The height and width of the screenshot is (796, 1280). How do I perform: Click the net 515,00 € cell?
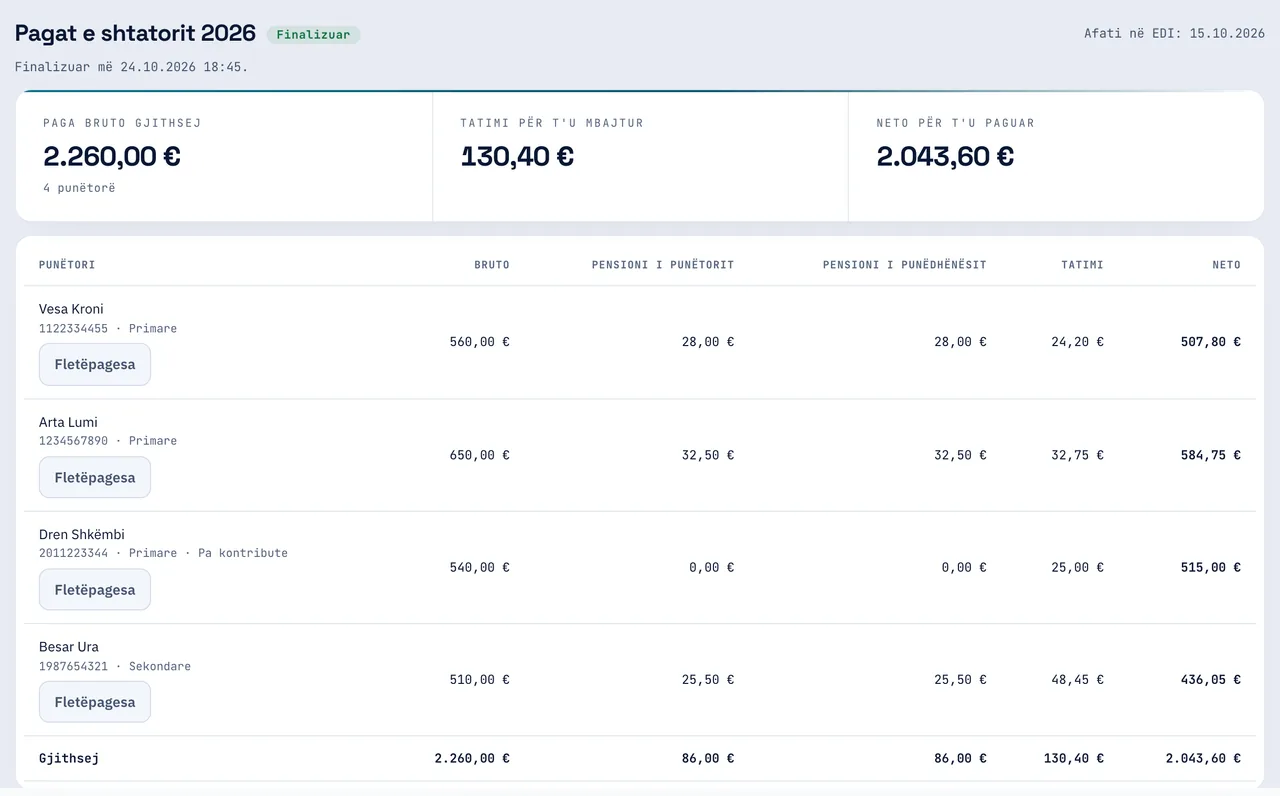(1211, 567)
